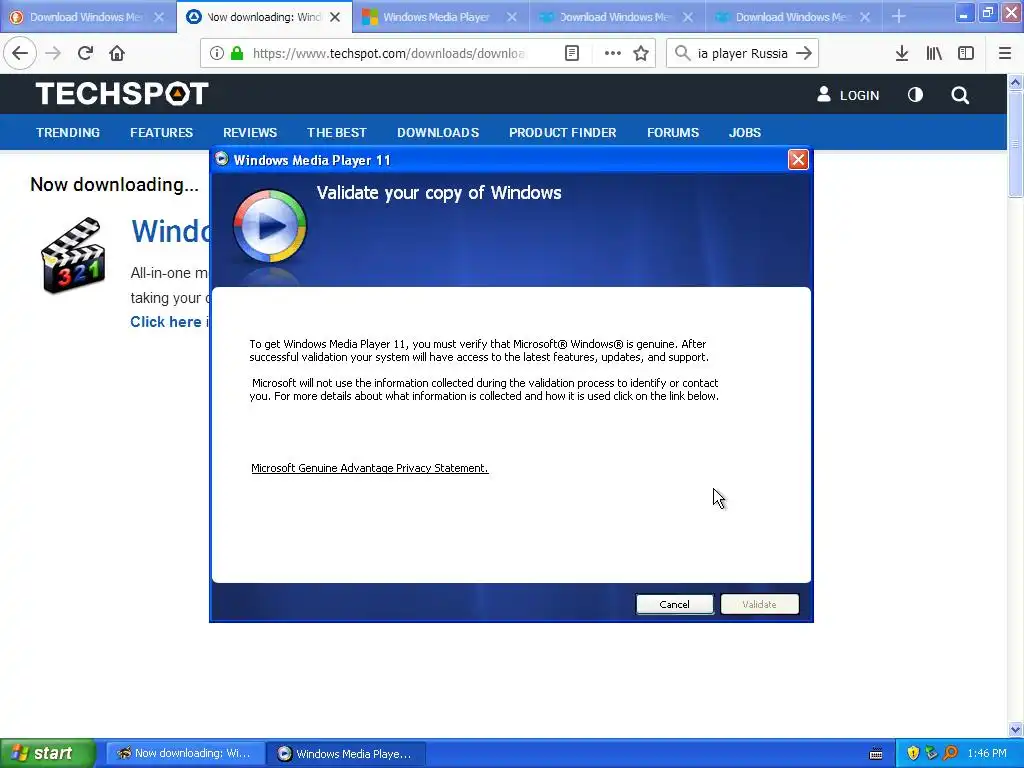Open the Firefox downloads arrow icon

[x=902, y=54]
